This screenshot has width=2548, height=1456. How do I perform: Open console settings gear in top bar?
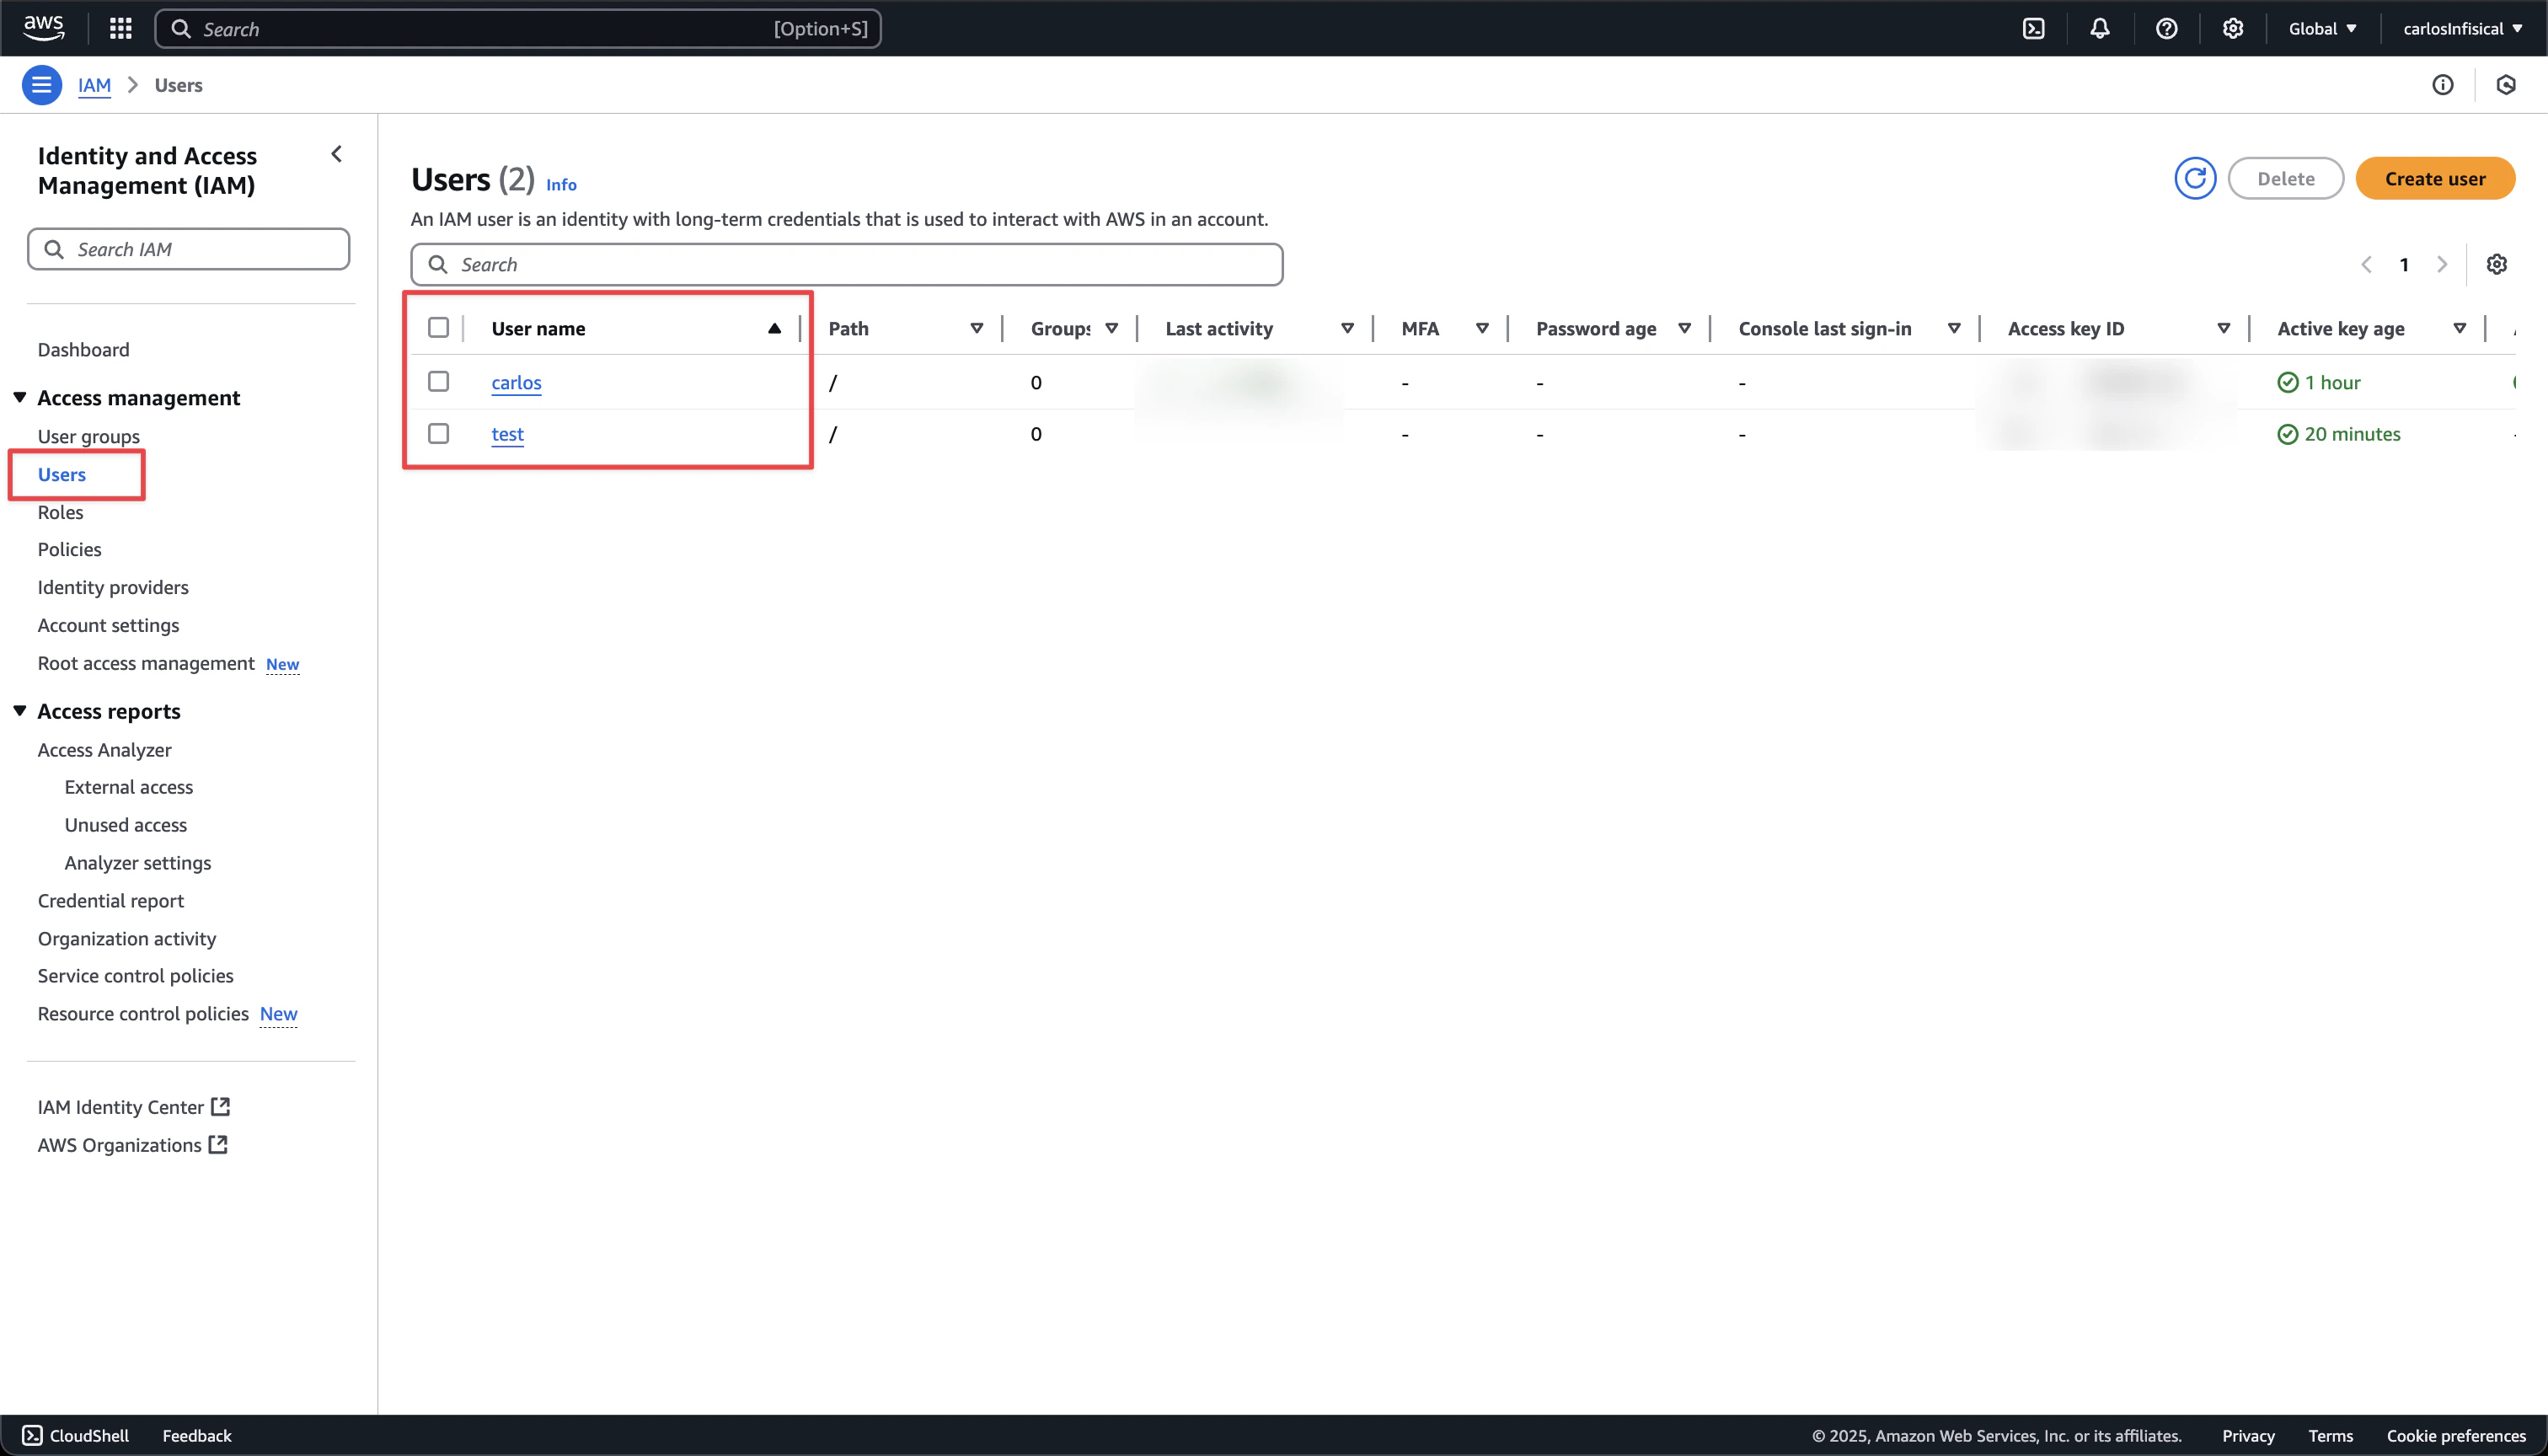[2232, 28]
